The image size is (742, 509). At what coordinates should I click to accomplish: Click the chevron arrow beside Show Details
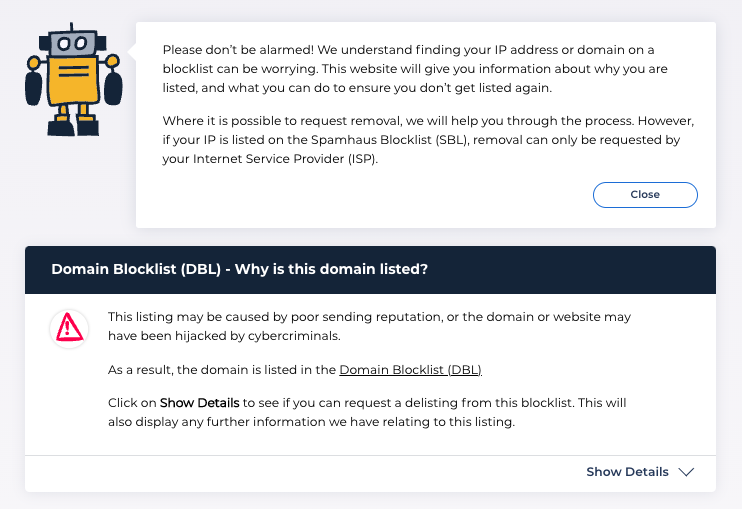coord(686,472)
